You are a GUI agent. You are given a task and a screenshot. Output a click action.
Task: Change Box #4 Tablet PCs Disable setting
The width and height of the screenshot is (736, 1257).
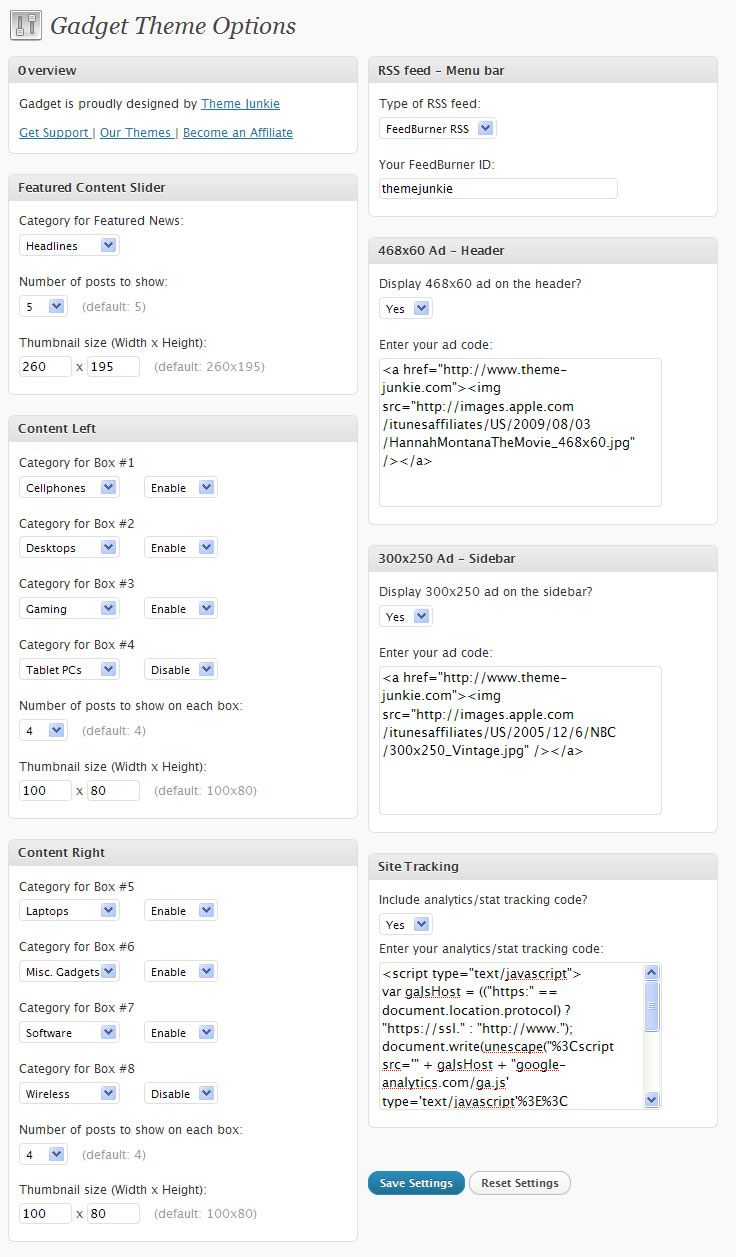[181, 670]
